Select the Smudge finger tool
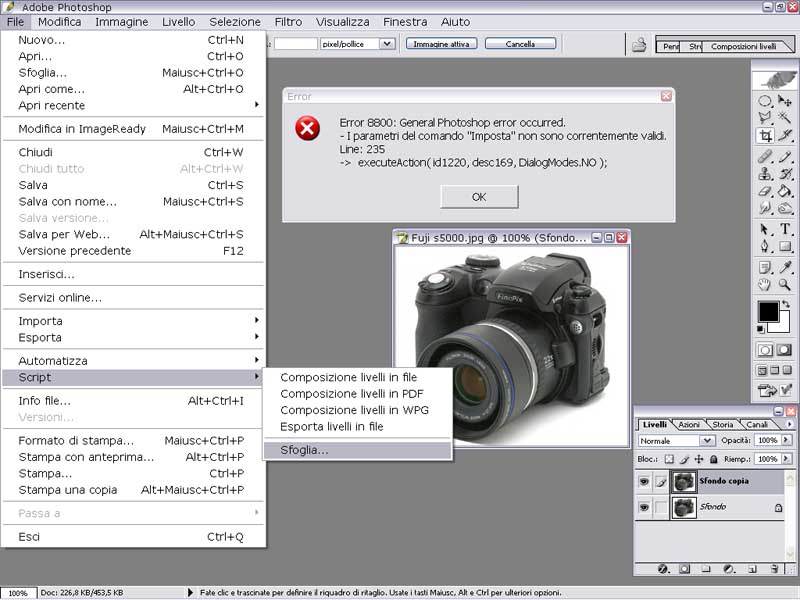The height and width of the screenshot is (600, 800). point(765,208)
